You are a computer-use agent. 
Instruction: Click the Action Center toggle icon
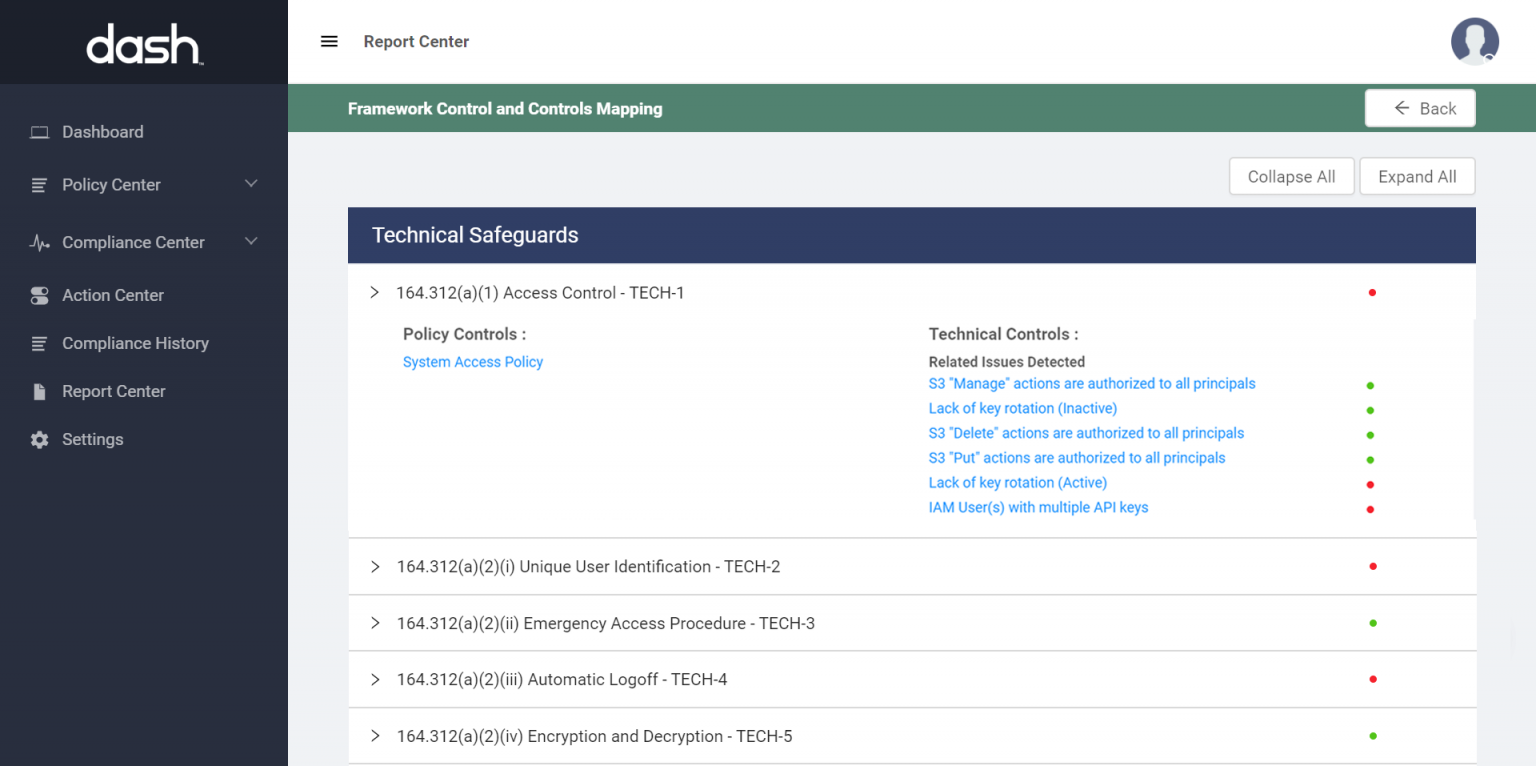[39, 295]
